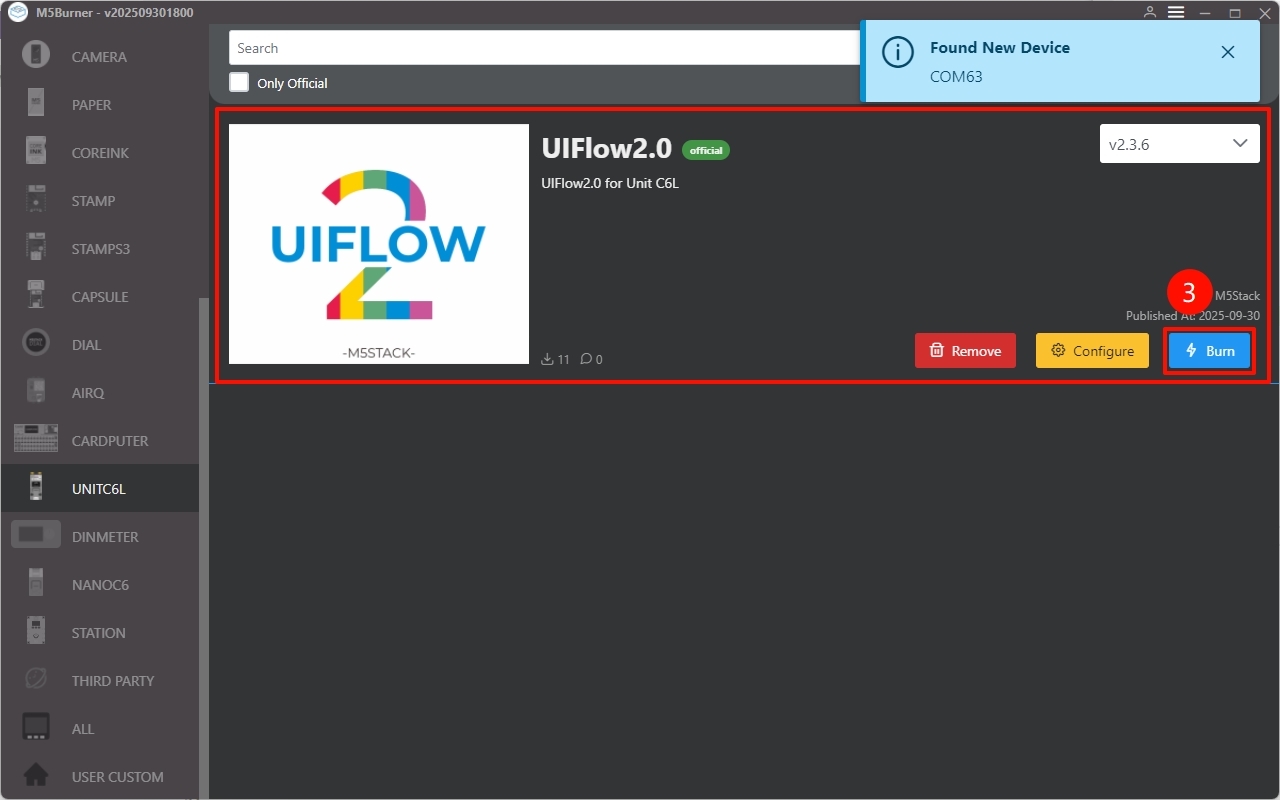Click the USER CUSTOM home icon
The height and width of the screenshot is (800, 1280).
coord(36,776)
